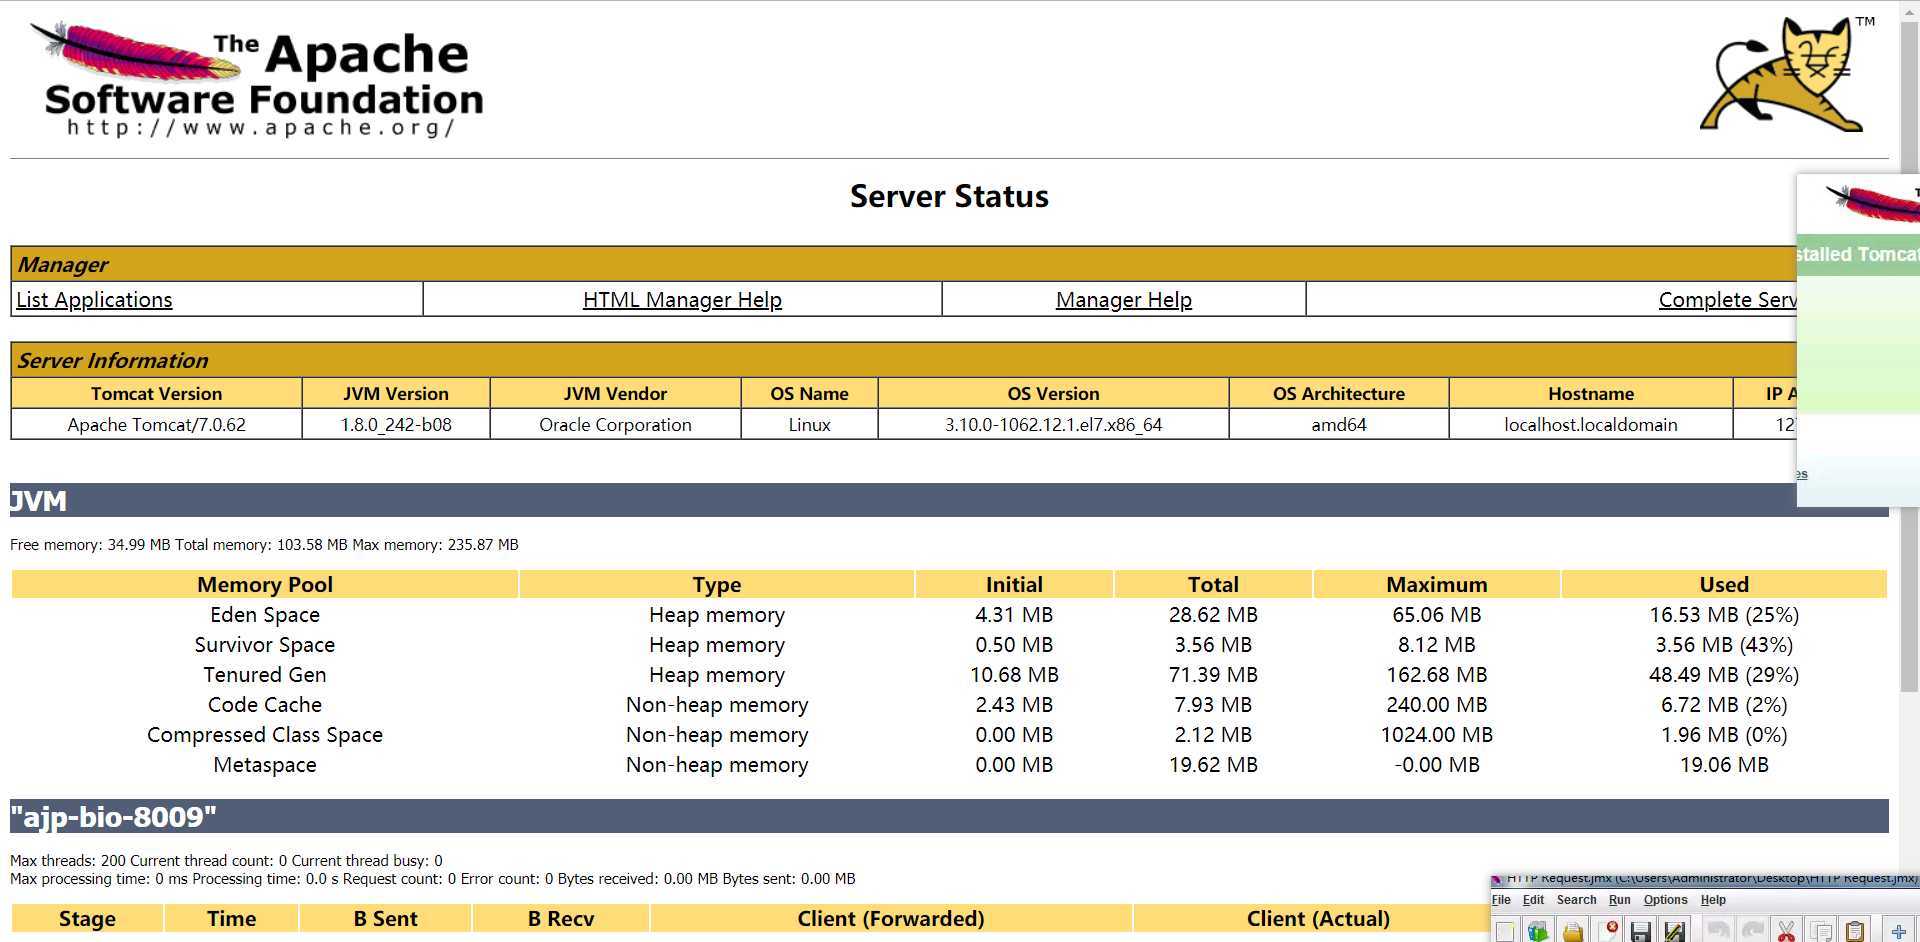Click the 16.53 MB (25%) used value

[x=1724, y=615]
